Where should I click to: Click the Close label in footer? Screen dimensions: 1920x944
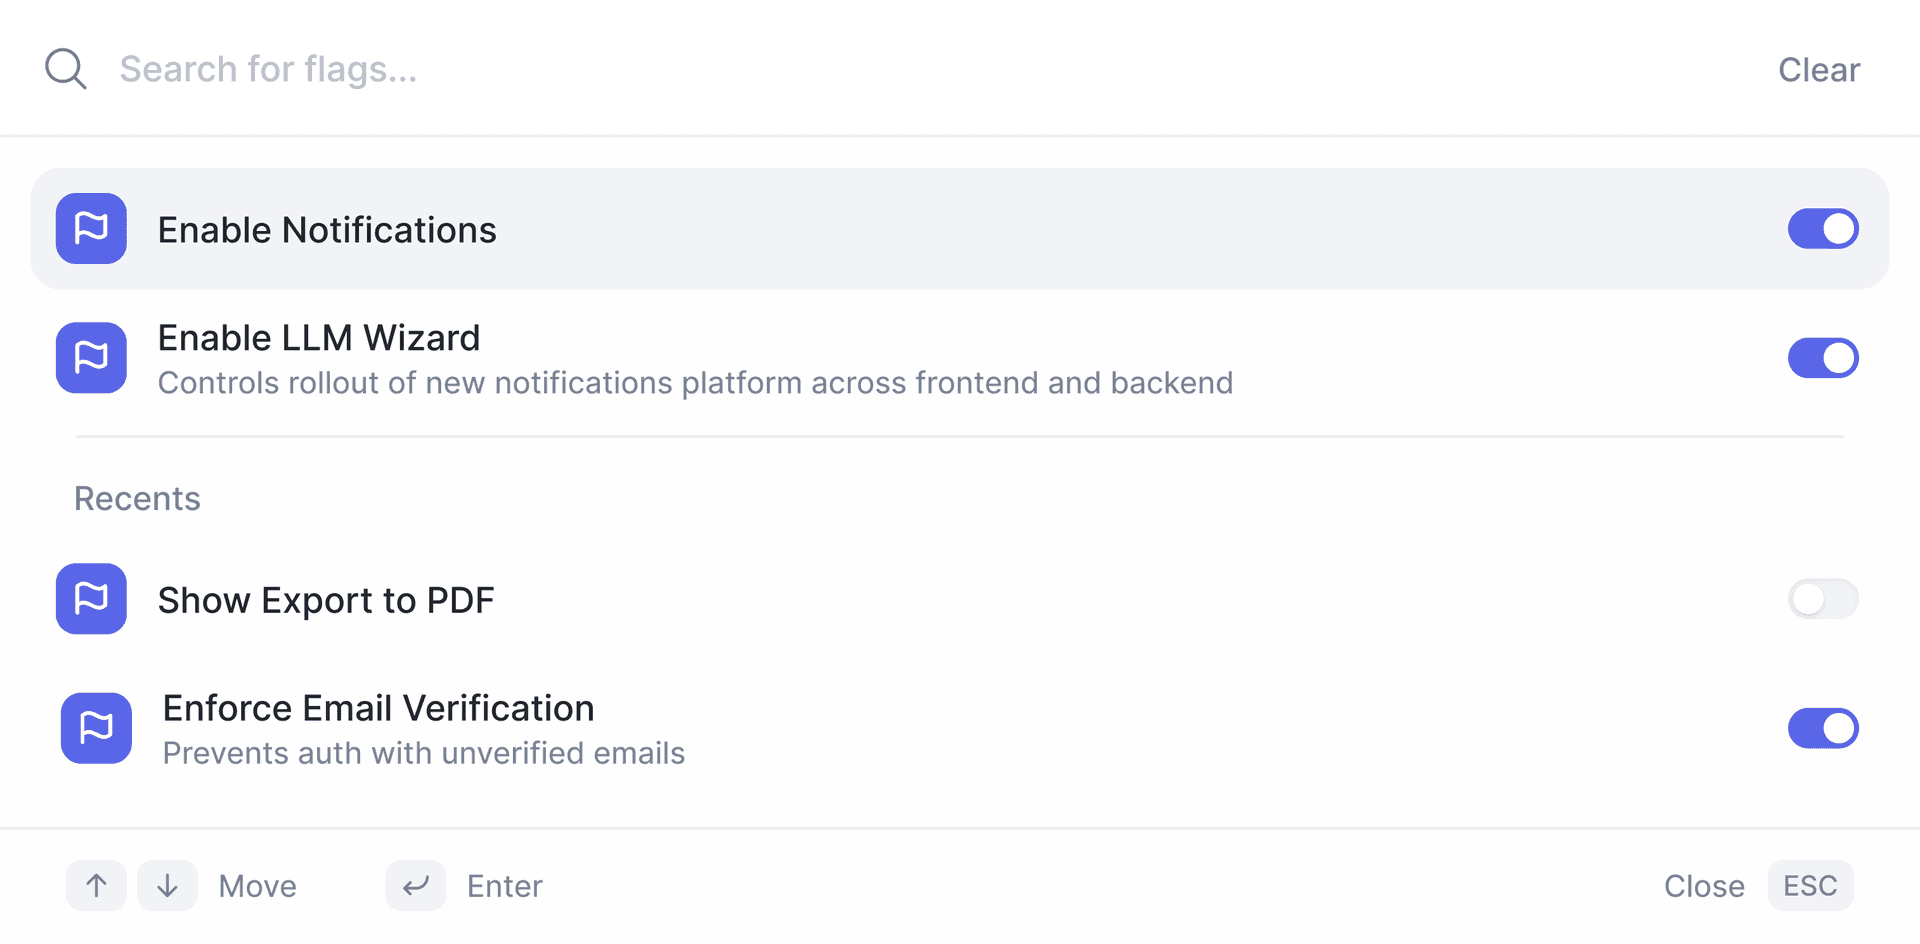(1704, 886)
